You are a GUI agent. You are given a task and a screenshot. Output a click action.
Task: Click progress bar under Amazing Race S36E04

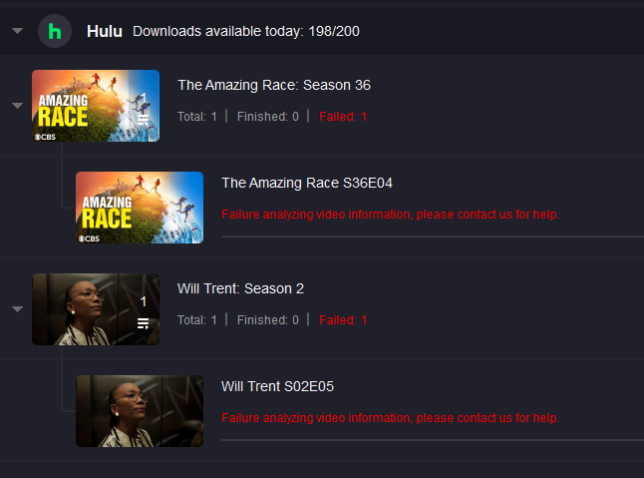(432, 237)
